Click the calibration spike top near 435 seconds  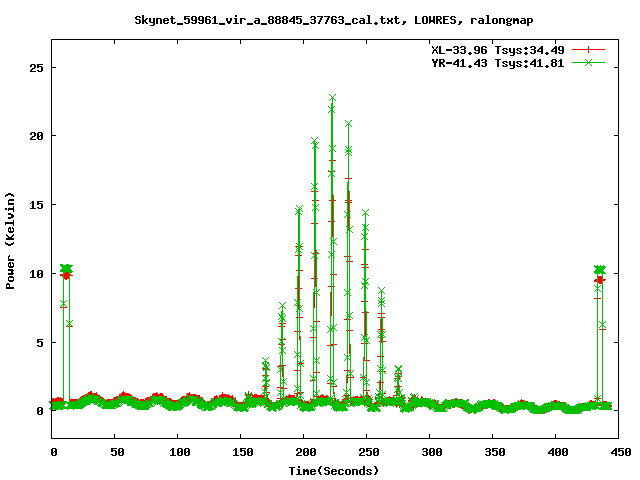coord(600,270)
